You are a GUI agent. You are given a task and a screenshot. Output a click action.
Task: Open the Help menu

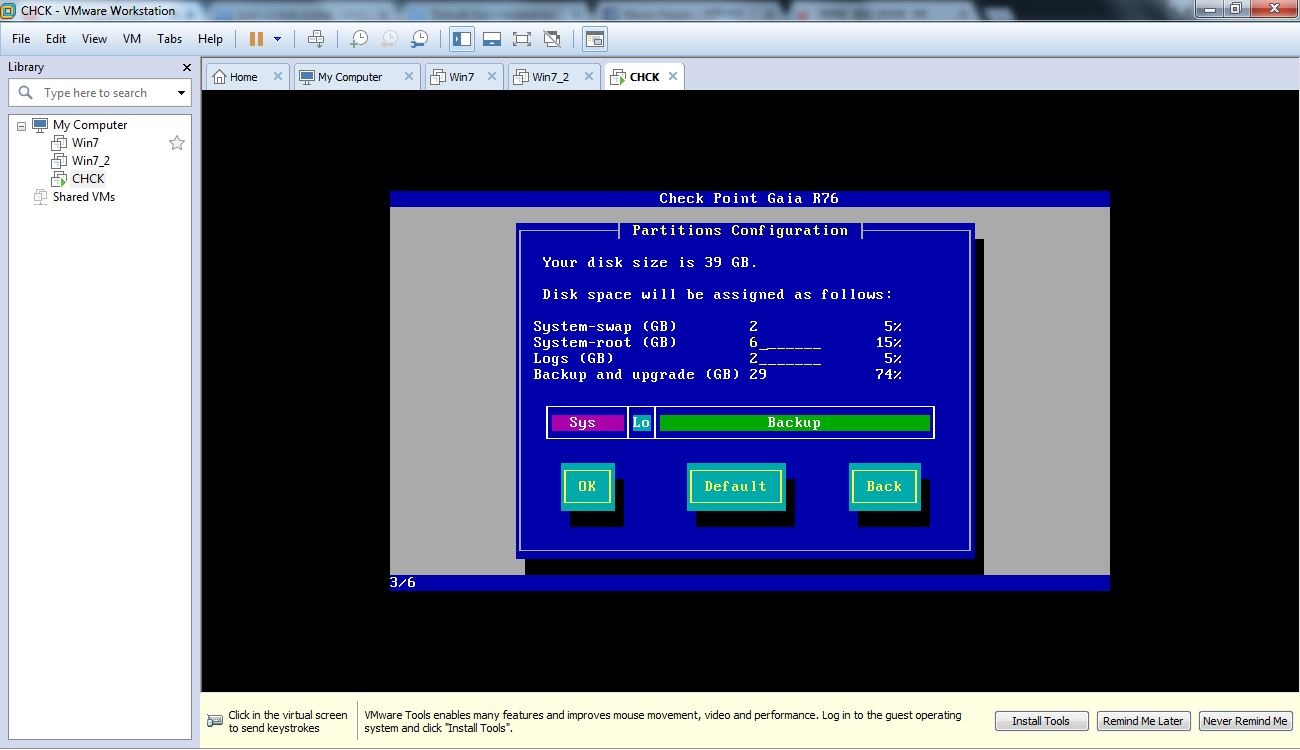(x=210, y=39)
